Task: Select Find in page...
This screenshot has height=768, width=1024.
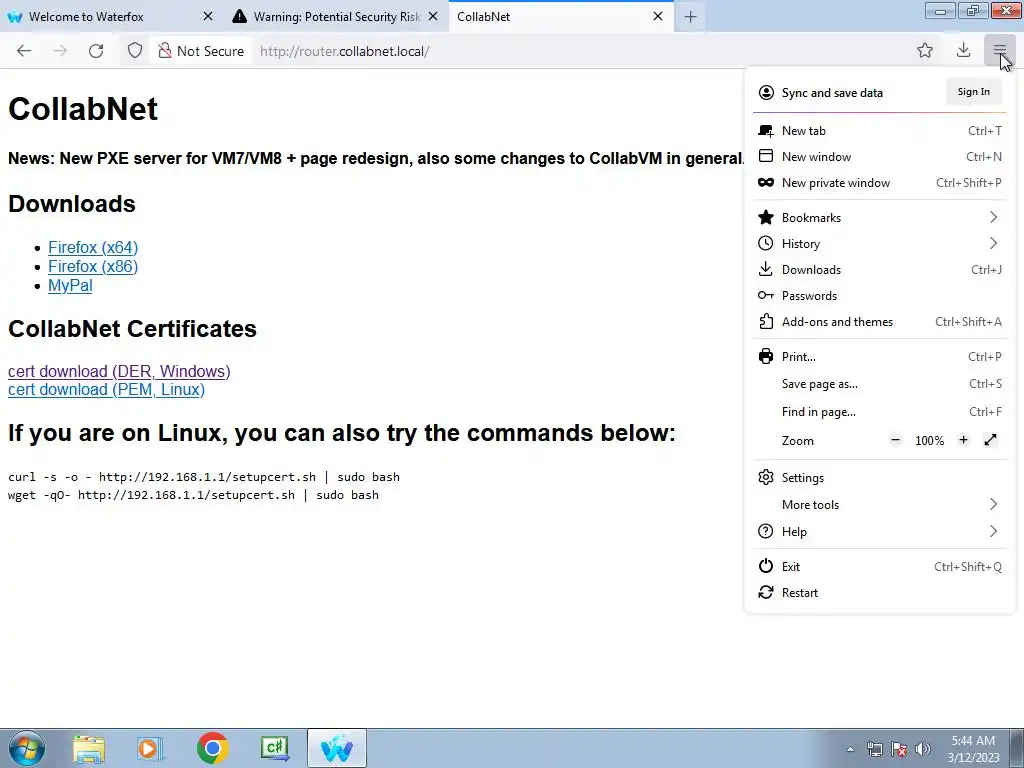Action: (x=880, y=412)
